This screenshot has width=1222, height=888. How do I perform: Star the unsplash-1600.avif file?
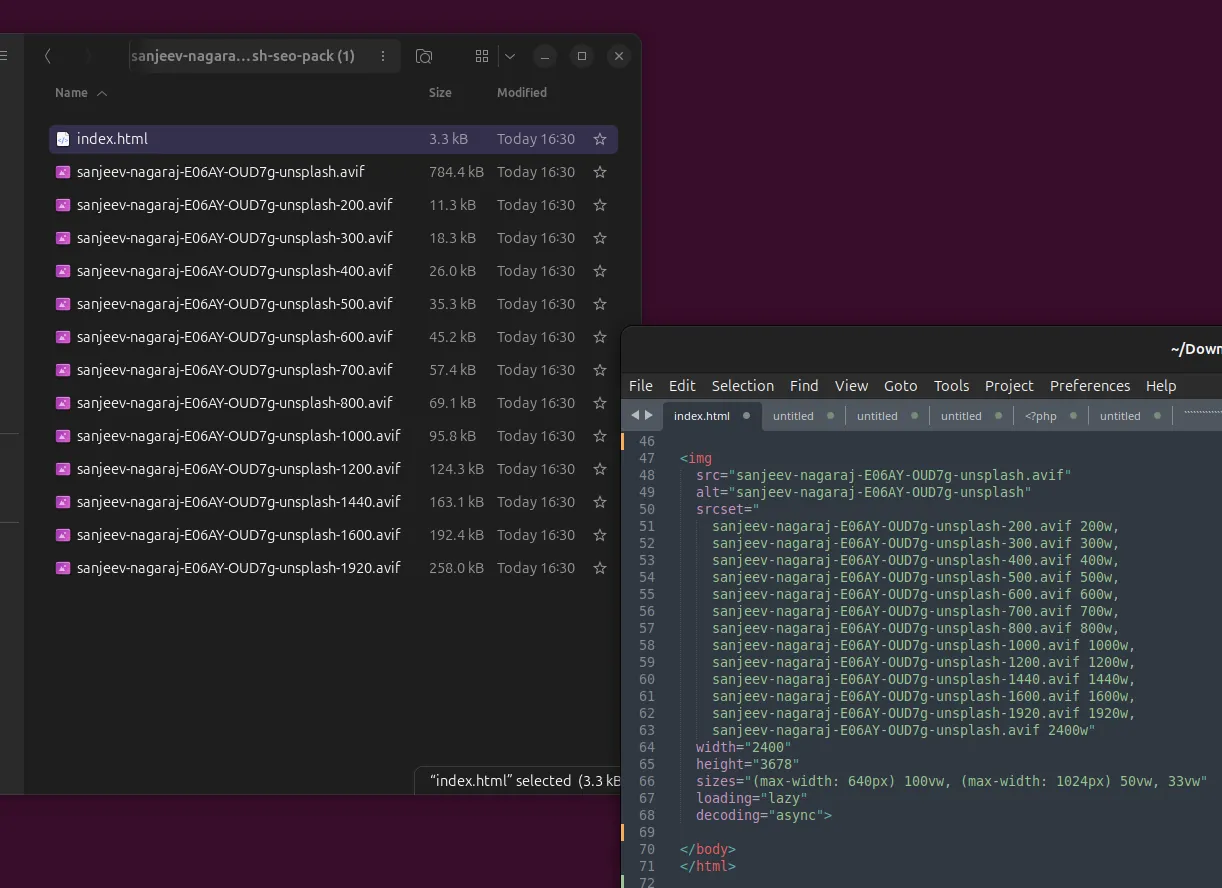pyautogui.click(x=600, y=535)
